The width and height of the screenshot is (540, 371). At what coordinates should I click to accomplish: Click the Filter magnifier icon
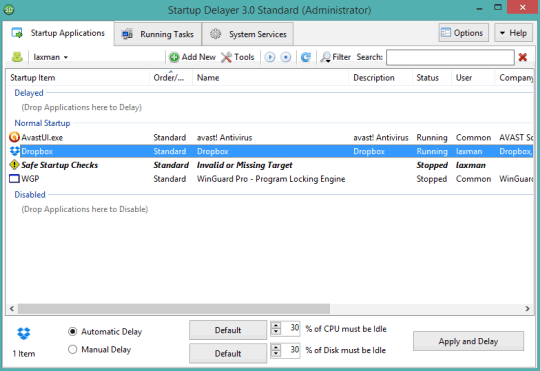(325, 57)
